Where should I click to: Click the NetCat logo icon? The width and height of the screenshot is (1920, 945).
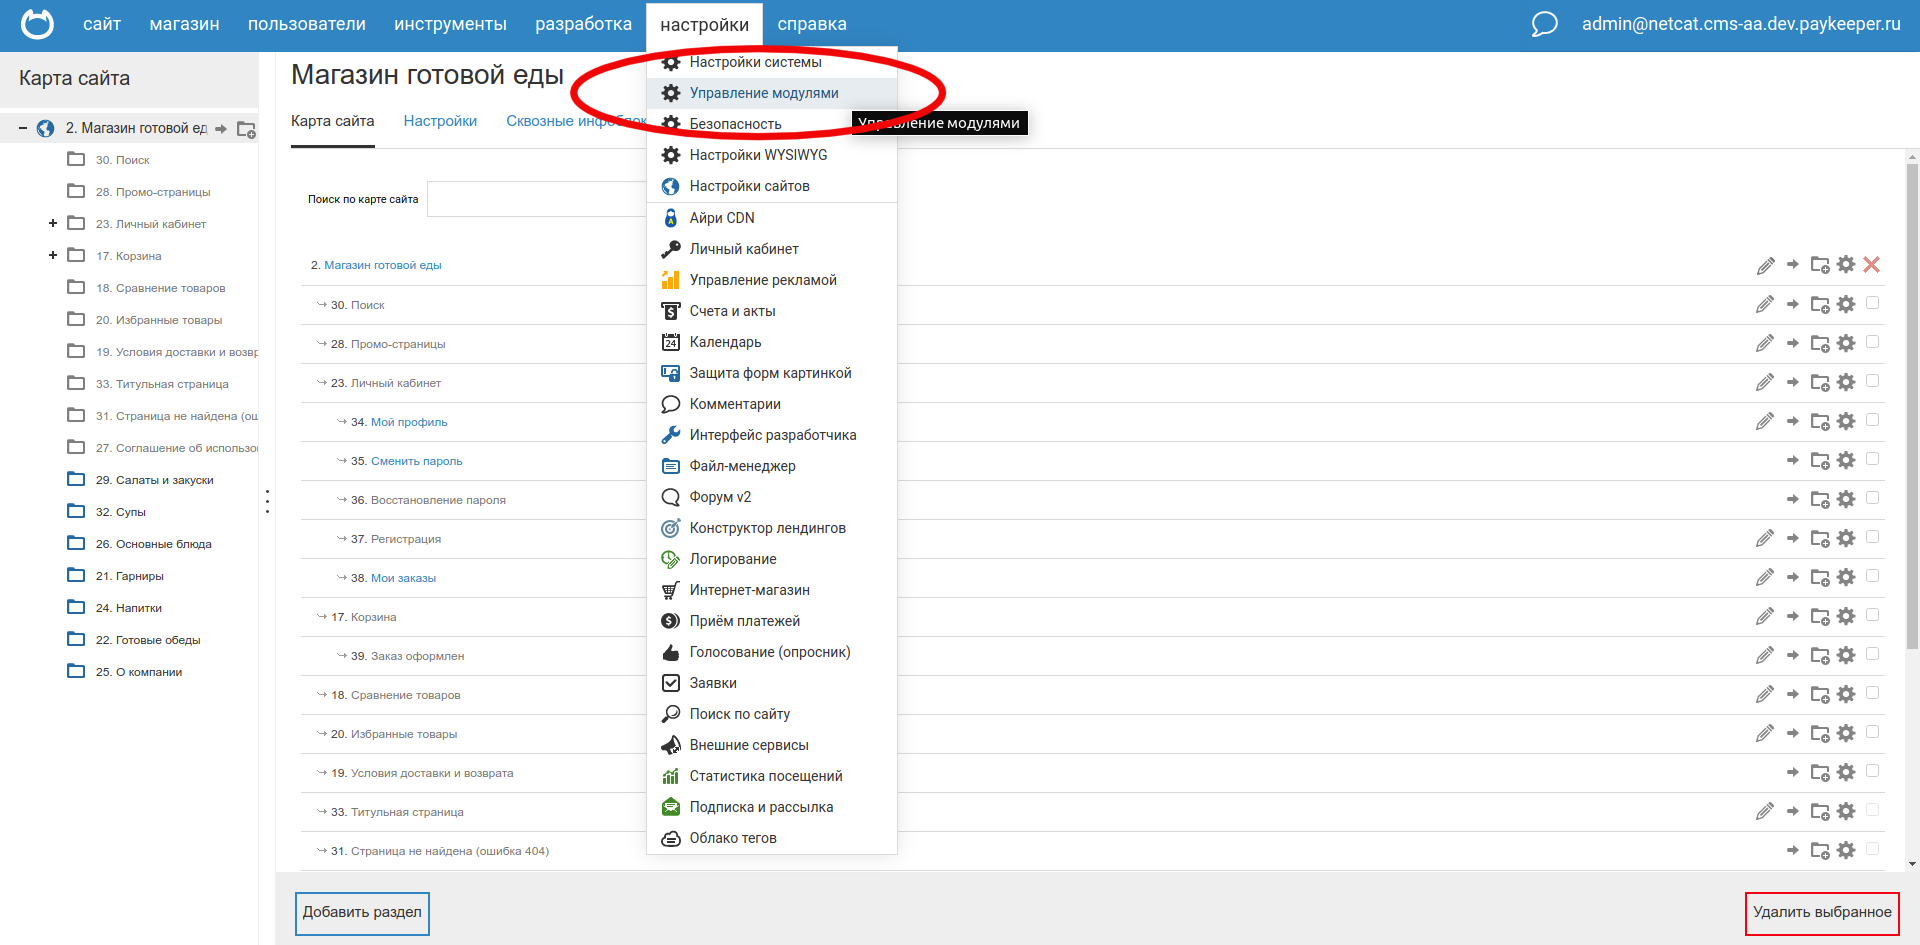pyautogui.click(x=37, y=24)
